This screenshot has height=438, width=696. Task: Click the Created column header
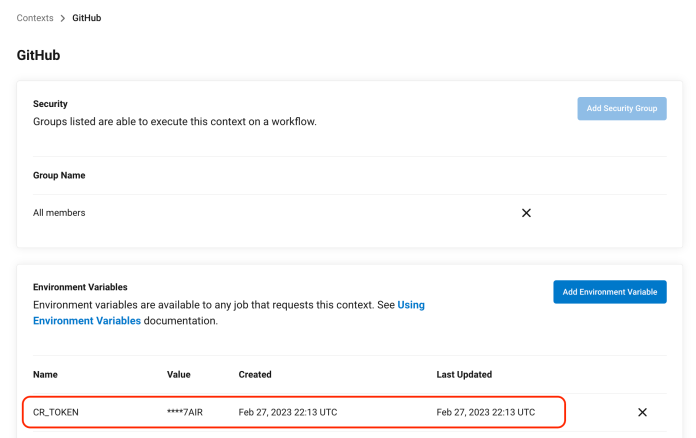coord(255,374)
